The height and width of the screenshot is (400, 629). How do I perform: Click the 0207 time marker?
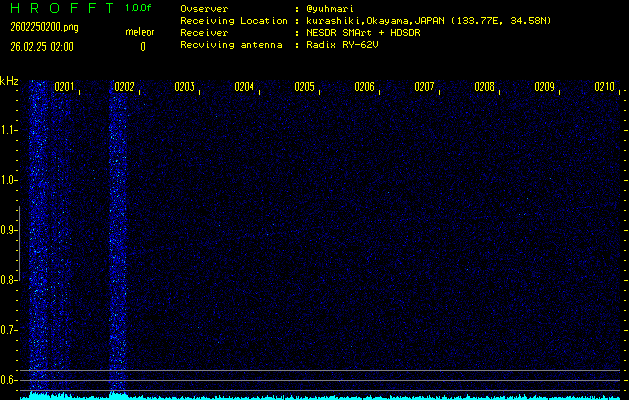(424, 87)
